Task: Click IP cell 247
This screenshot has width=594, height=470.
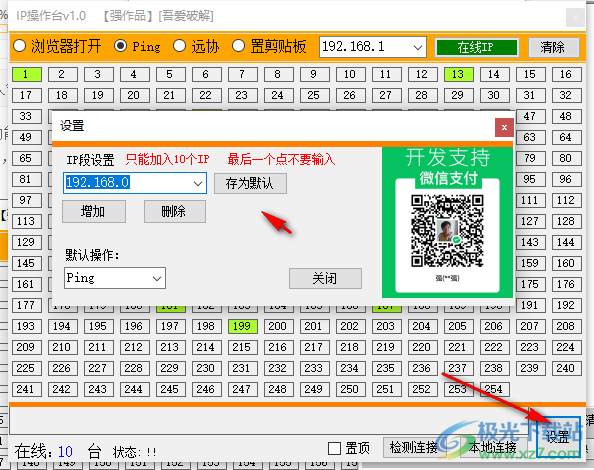Action: 242,389
